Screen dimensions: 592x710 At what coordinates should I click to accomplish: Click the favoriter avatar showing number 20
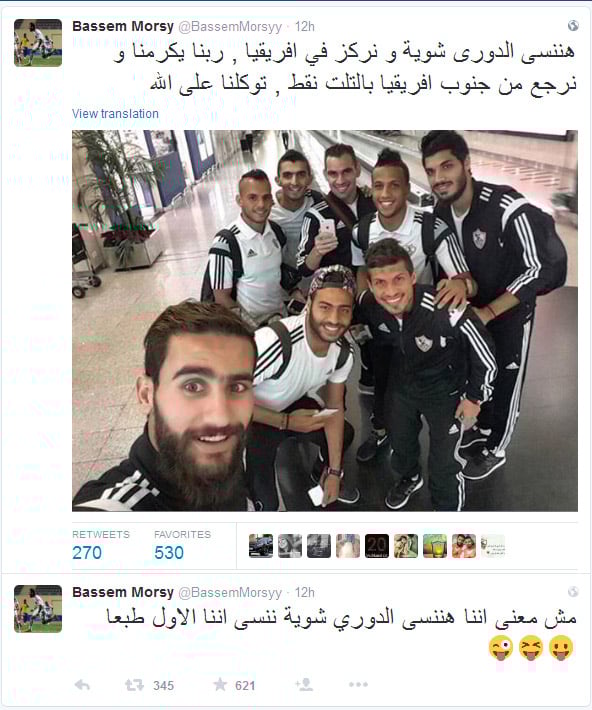tap(377, 546)
